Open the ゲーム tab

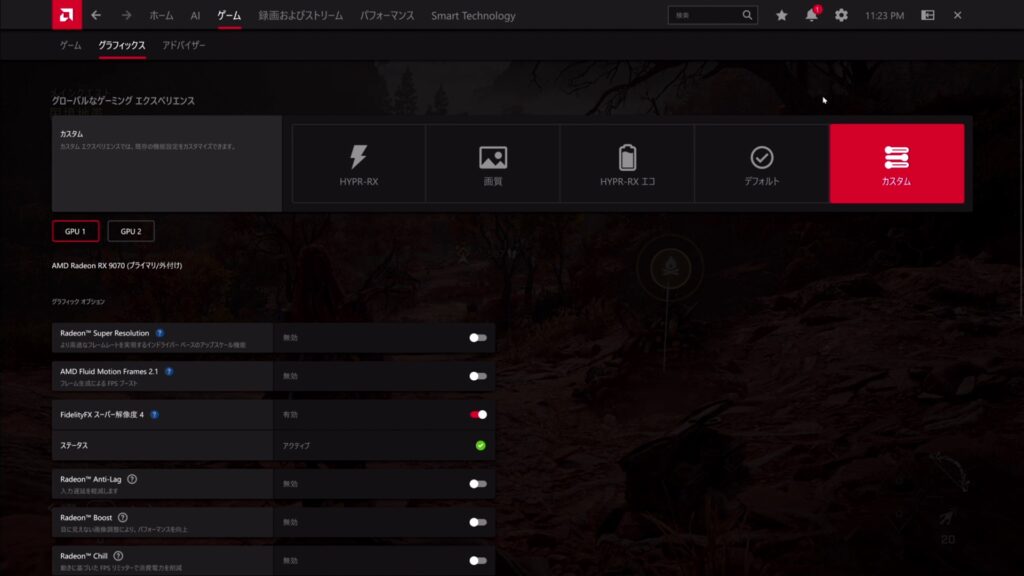pos(229,16)
